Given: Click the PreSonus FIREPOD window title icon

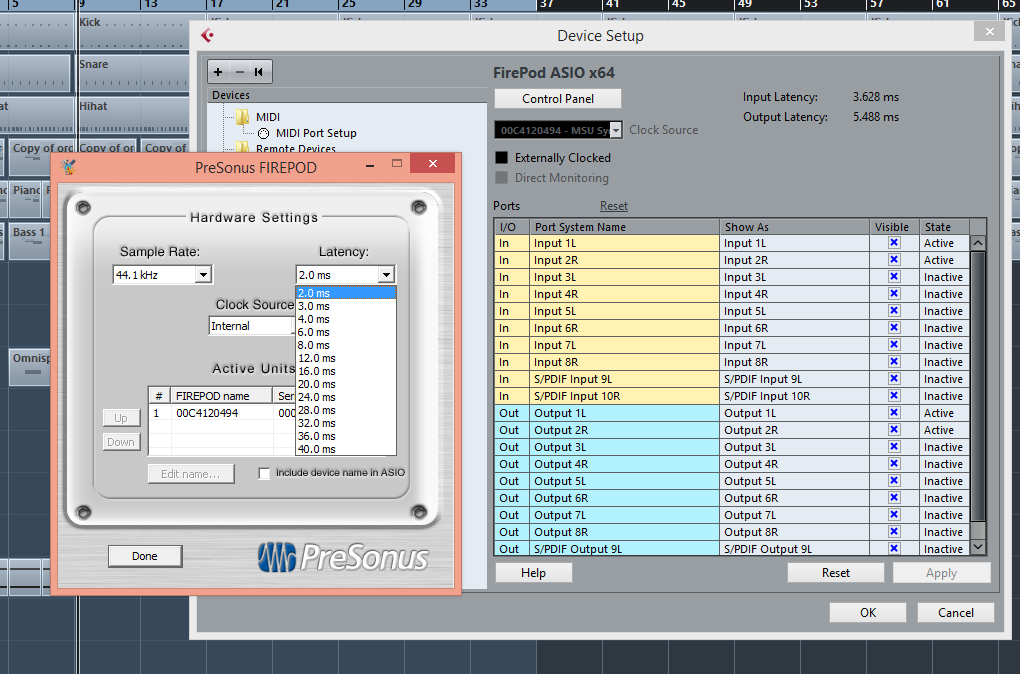Looking at the screenshot, I should click(68, 167).
